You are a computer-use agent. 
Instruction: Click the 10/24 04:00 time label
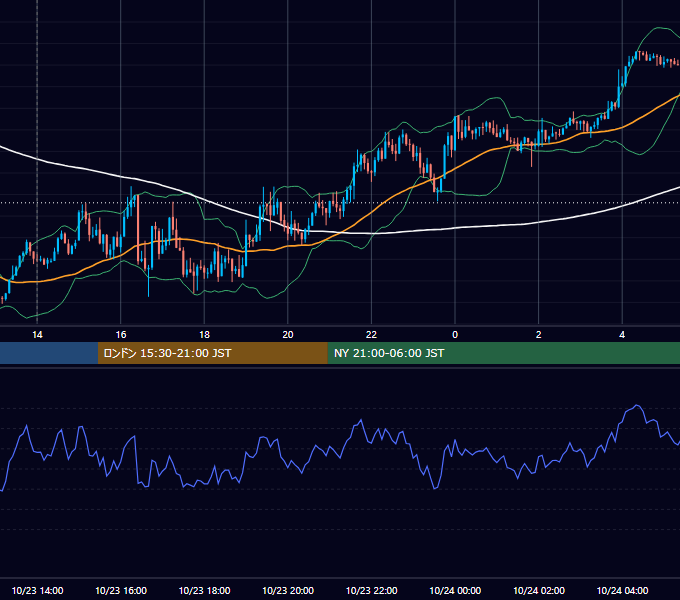(x=622, y=590)
